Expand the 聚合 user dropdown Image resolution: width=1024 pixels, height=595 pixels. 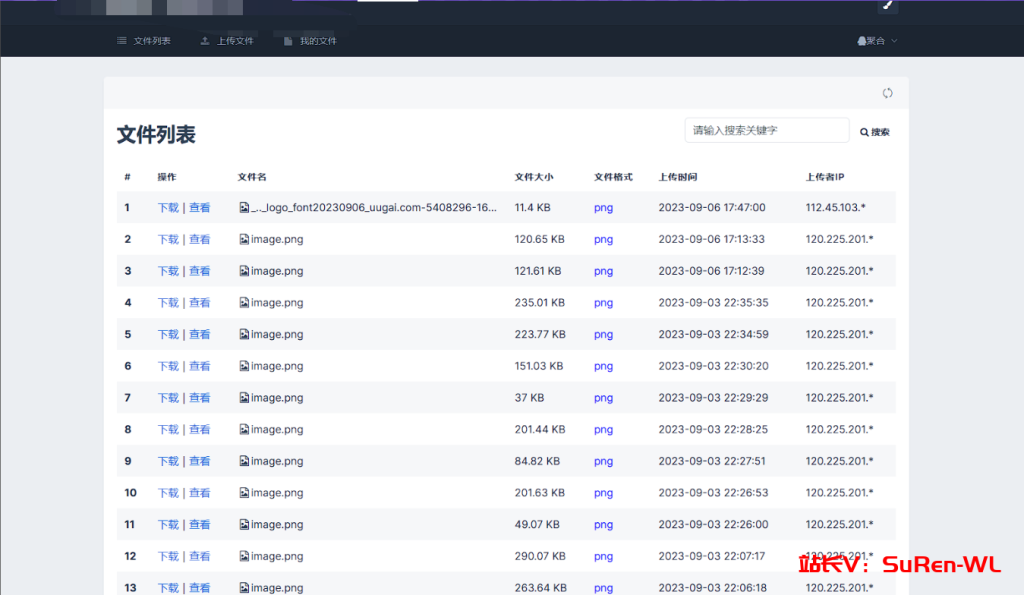coord(877,41)
